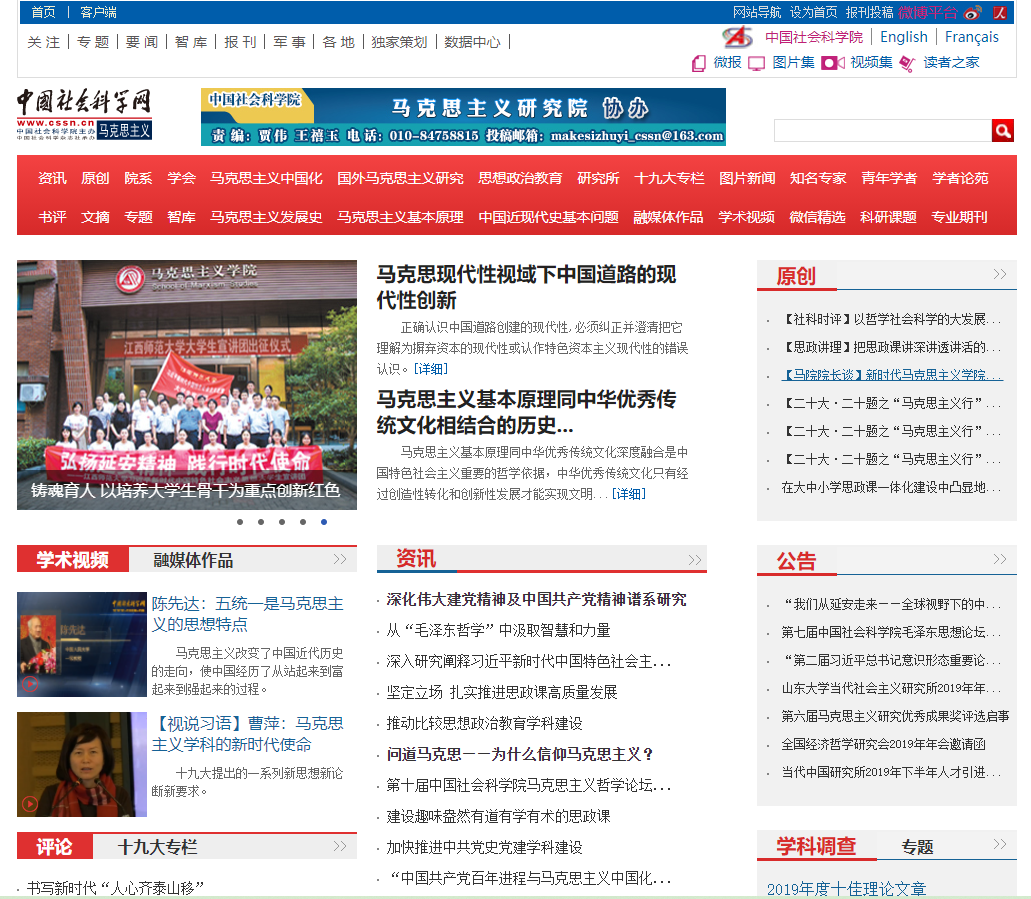Open the 图片集 monitor icon
Image resolution: width=1031 pixels, height=899 pixels.
[757, 63]
